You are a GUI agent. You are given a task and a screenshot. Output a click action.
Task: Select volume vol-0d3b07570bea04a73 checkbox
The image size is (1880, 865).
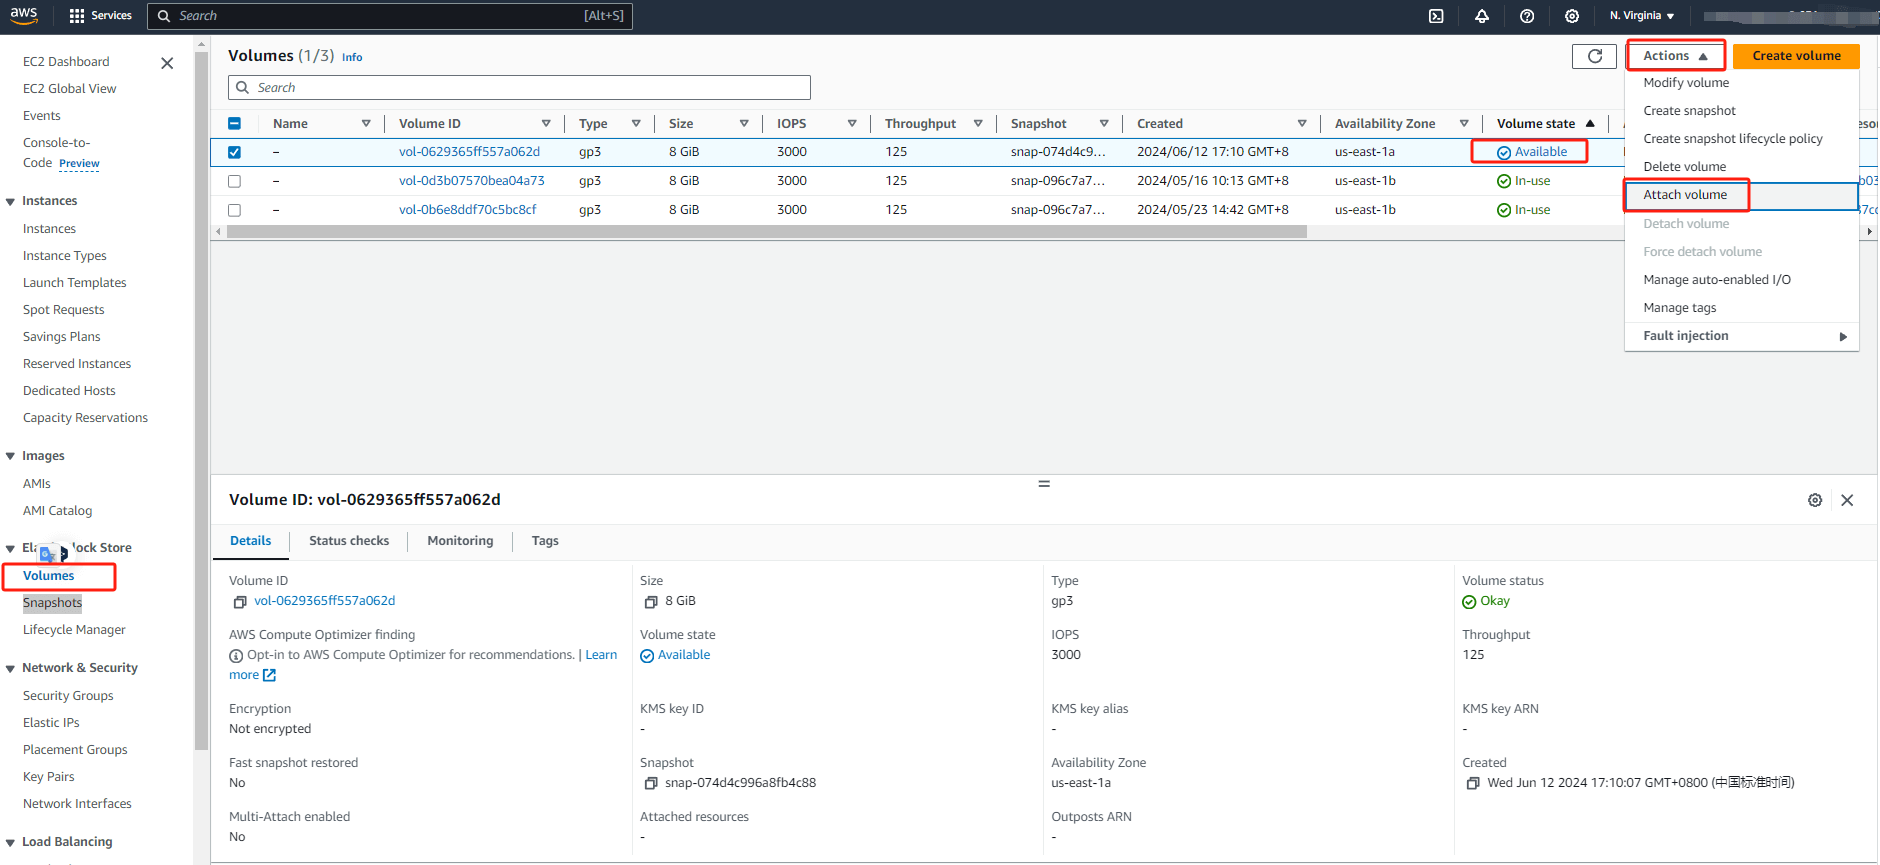[x=234, y=181]
